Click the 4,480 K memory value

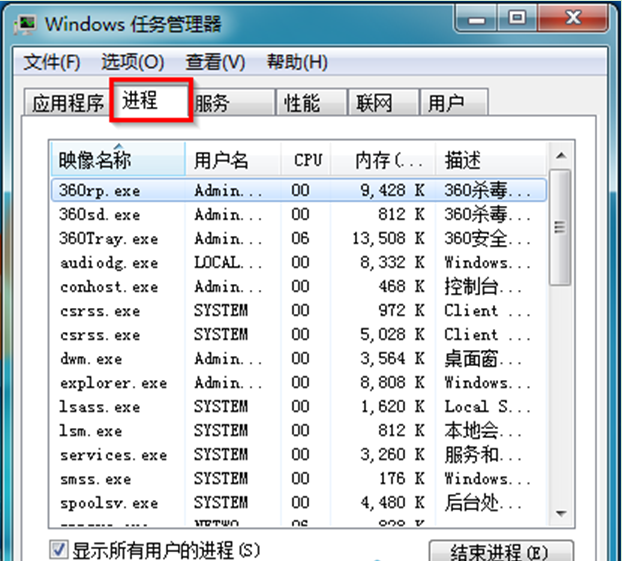point(393,503)
